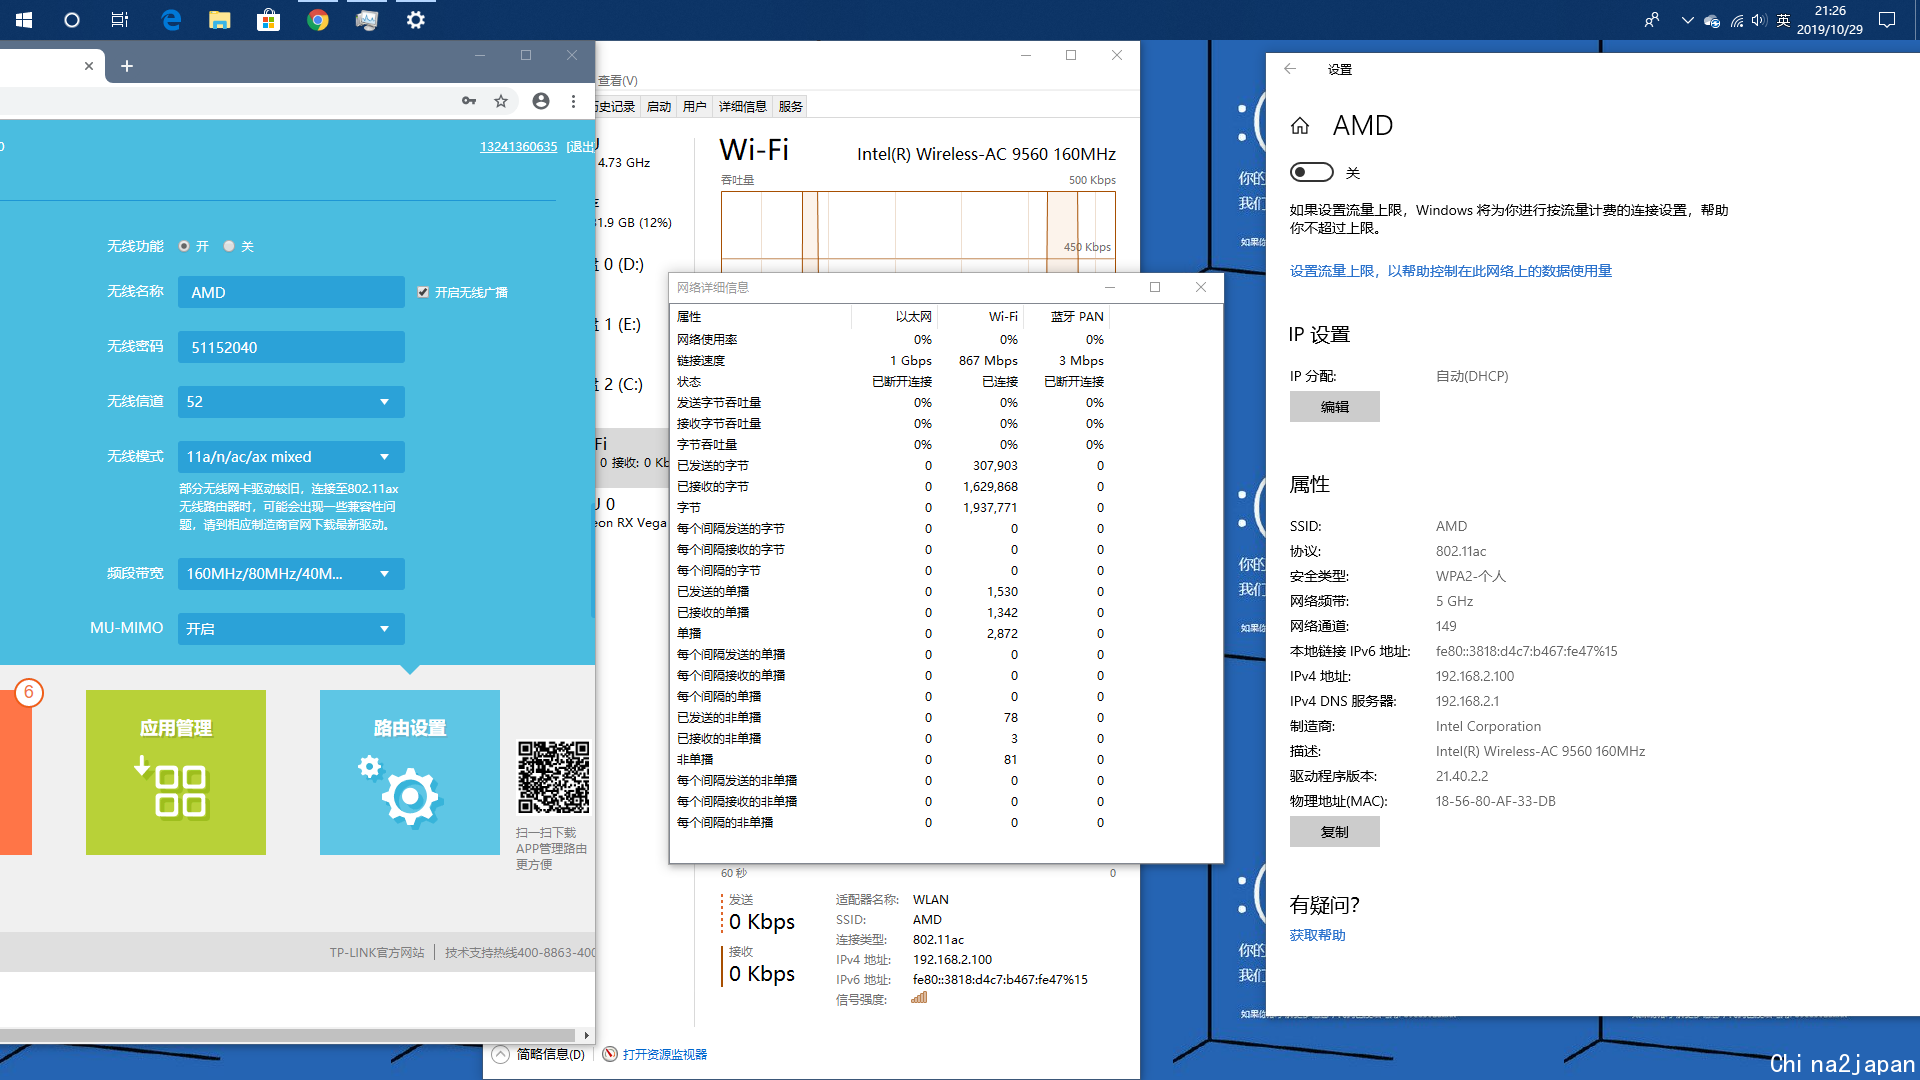Click the 属性 column header
The width and height of the screenshot is (1920, 1080).
tap(762, 317)
